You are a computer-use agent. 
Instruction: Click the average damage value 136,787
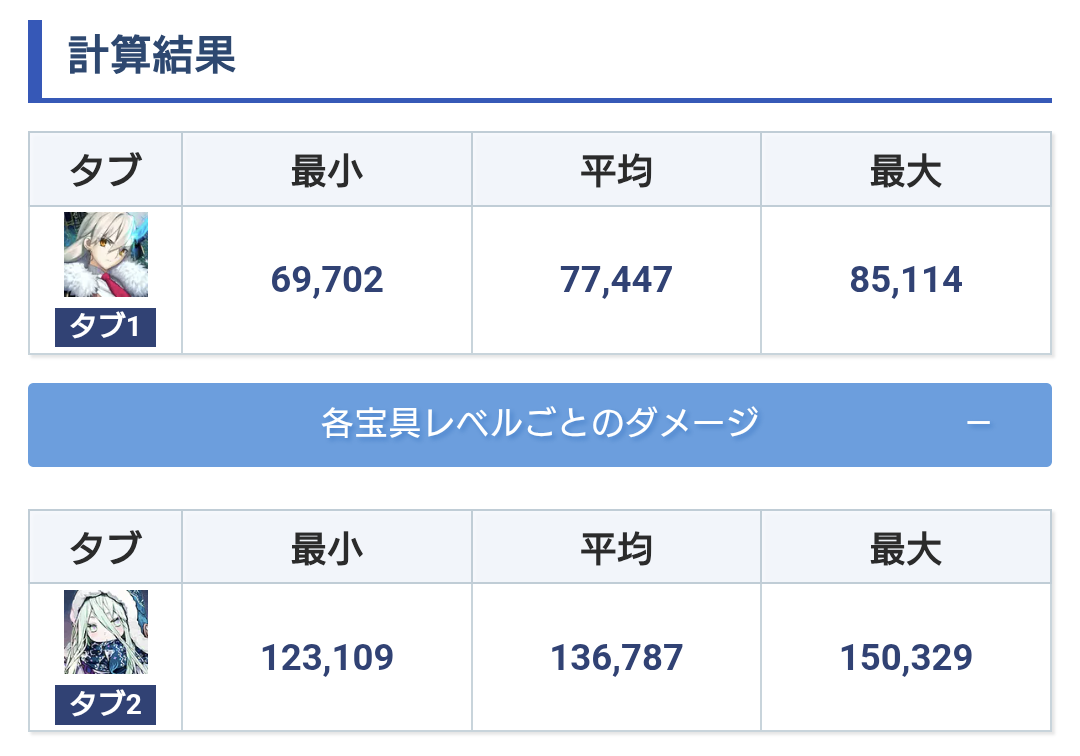(616, 658)
